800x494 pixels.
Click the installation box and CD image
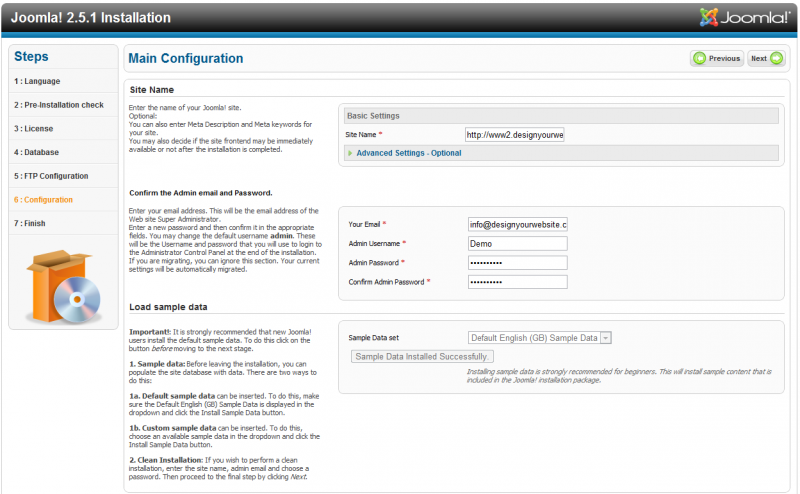(x=64, y=286)
